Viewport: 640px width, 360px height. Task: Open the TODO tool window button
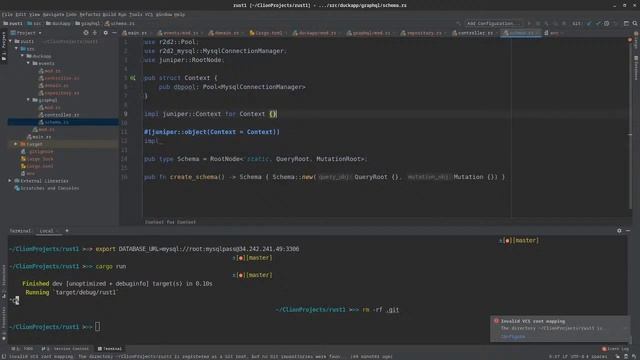click(x=23, y=349)
